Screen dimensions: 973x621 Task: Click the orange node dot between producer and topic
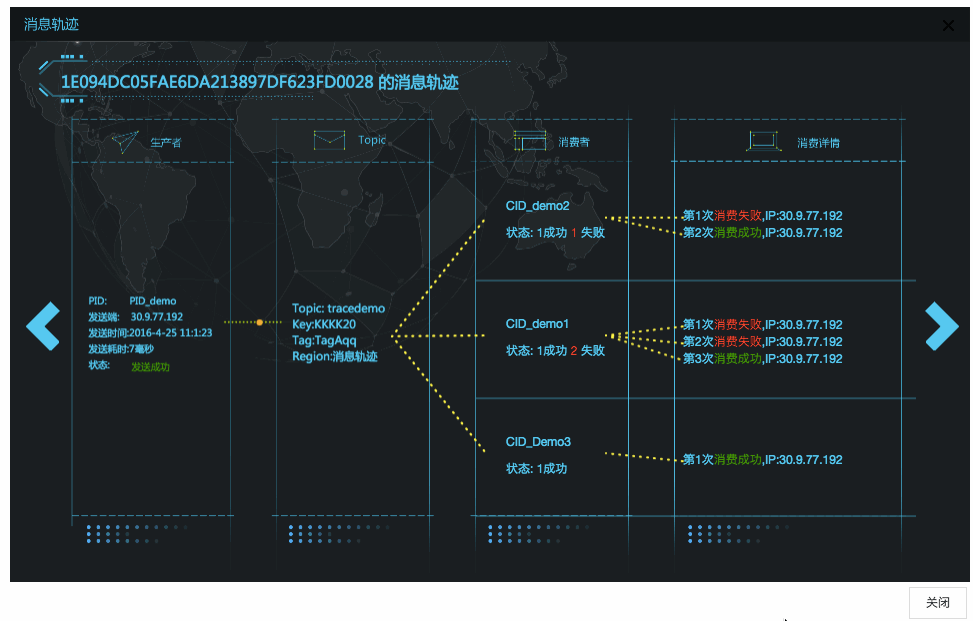[x=259, y=322]
